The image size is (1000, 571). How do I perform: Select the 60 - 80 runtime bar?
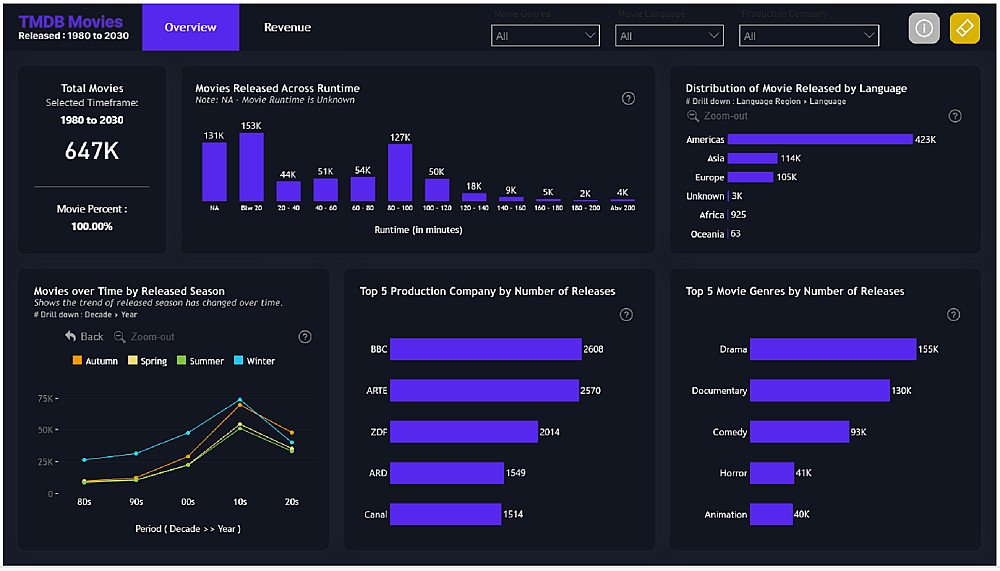coord(363,189)
